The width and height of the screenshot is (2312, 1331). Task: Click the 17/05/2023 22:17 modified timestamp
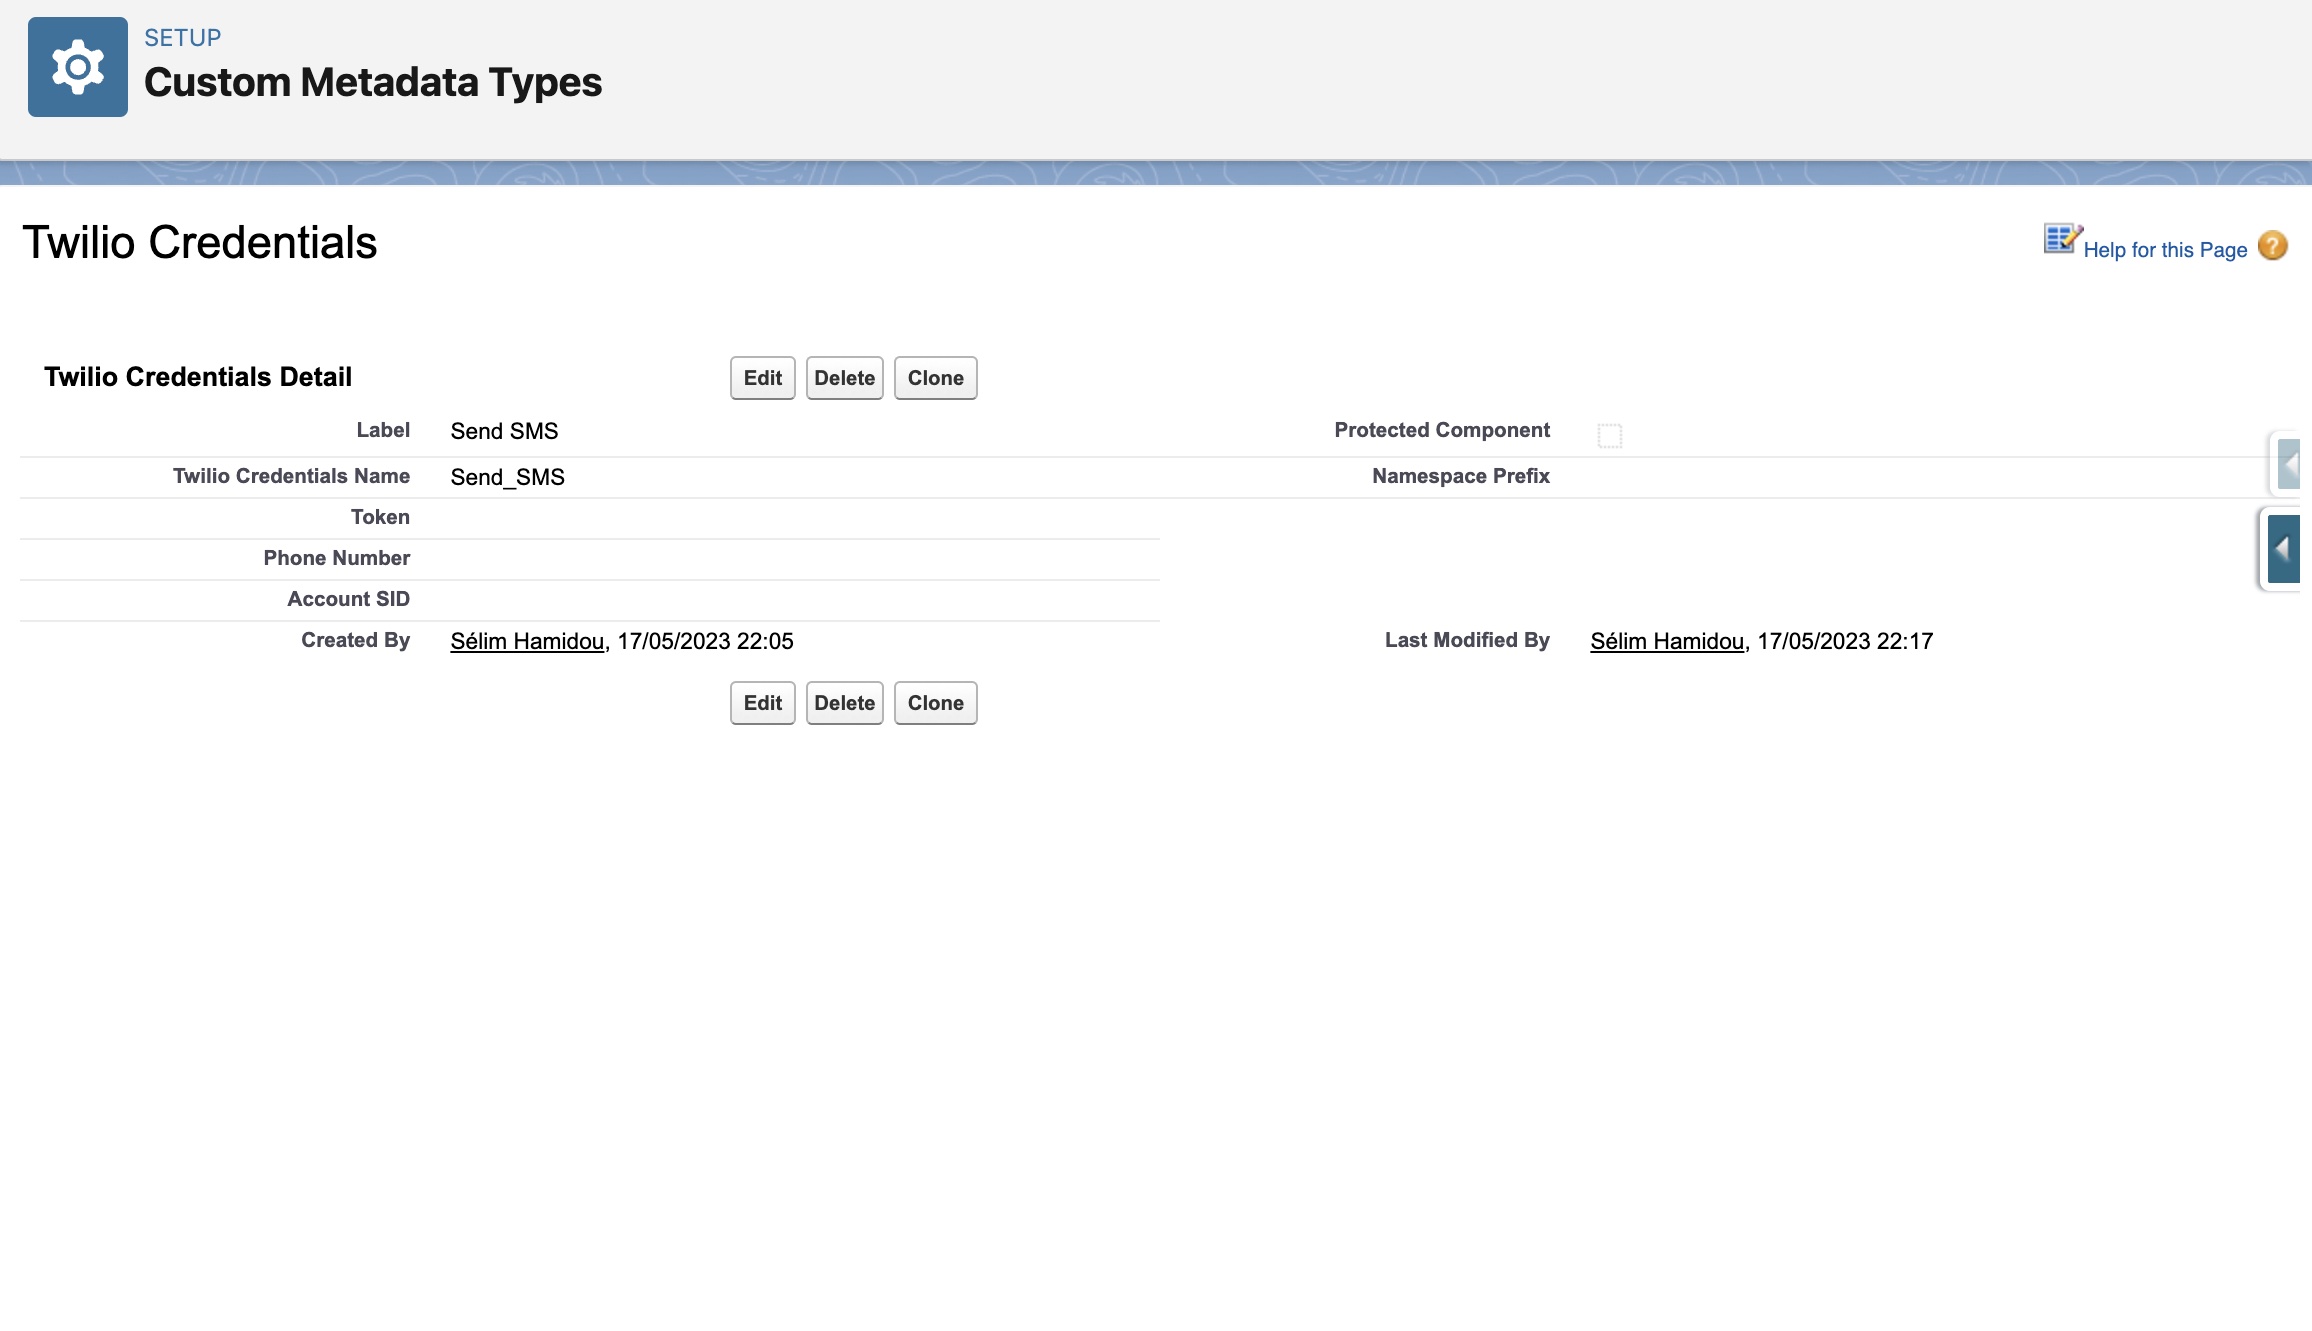pos(1845,641)
